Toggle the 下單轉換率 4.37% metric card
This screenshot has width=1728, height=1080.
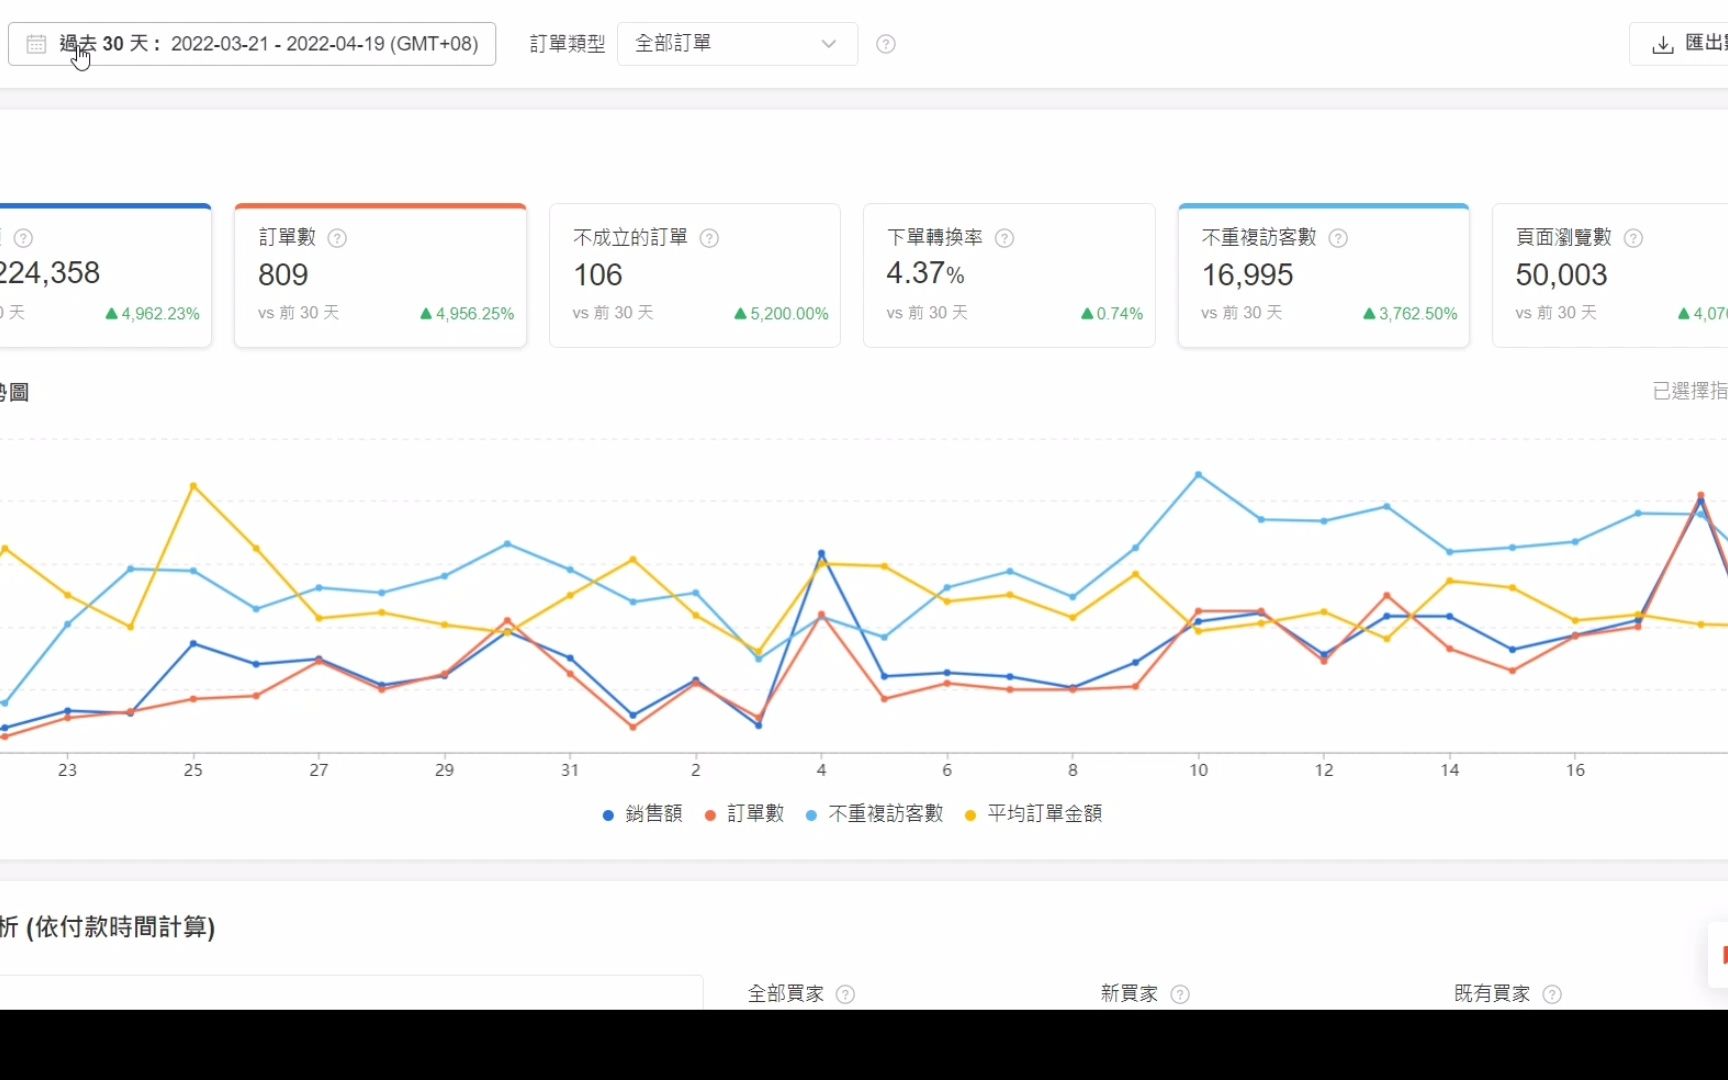[1009, 276]
